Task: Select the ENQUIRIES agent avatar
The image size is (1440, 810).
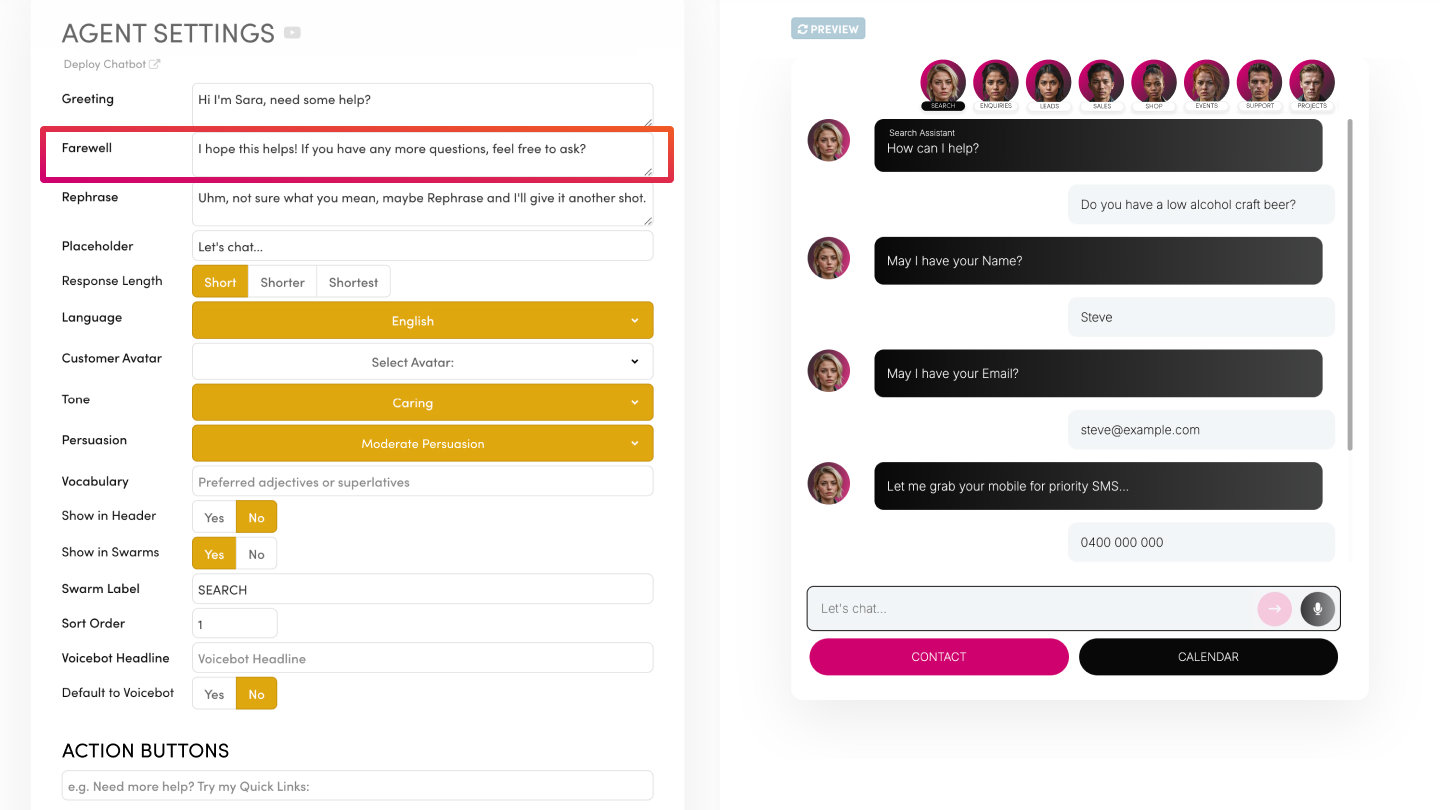Action: 995,82
